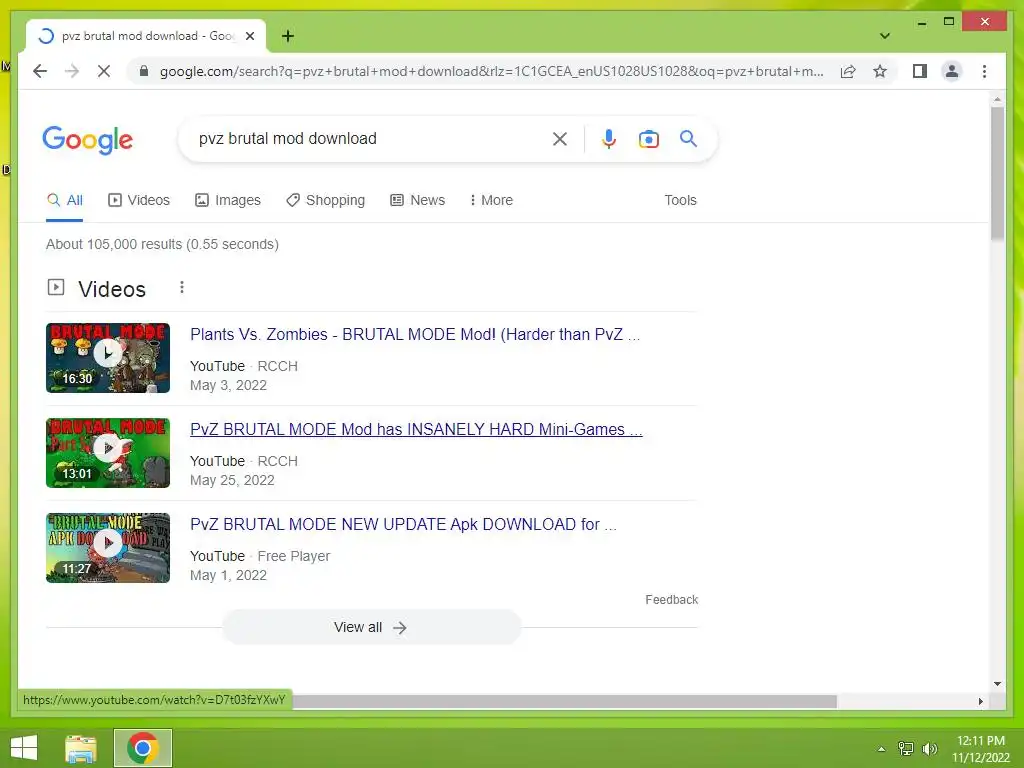Click the horizontal scrollbar thumb
1024x768 pixels.
click(565, 701)
